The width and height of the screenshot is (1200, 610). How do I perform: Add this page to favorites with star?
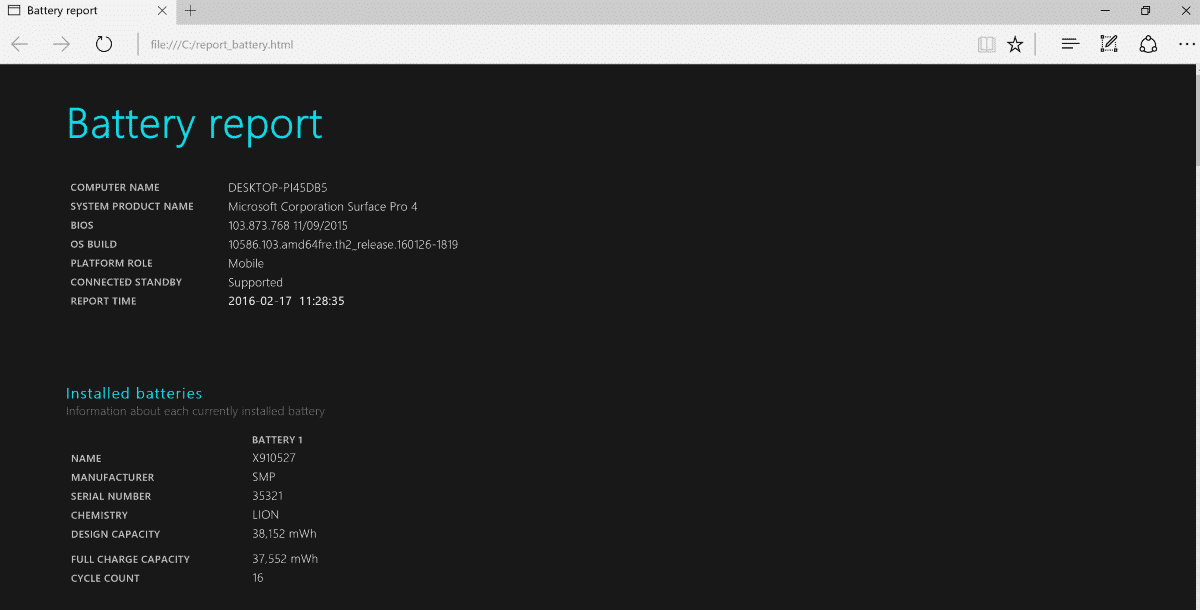click(1015, 44)
